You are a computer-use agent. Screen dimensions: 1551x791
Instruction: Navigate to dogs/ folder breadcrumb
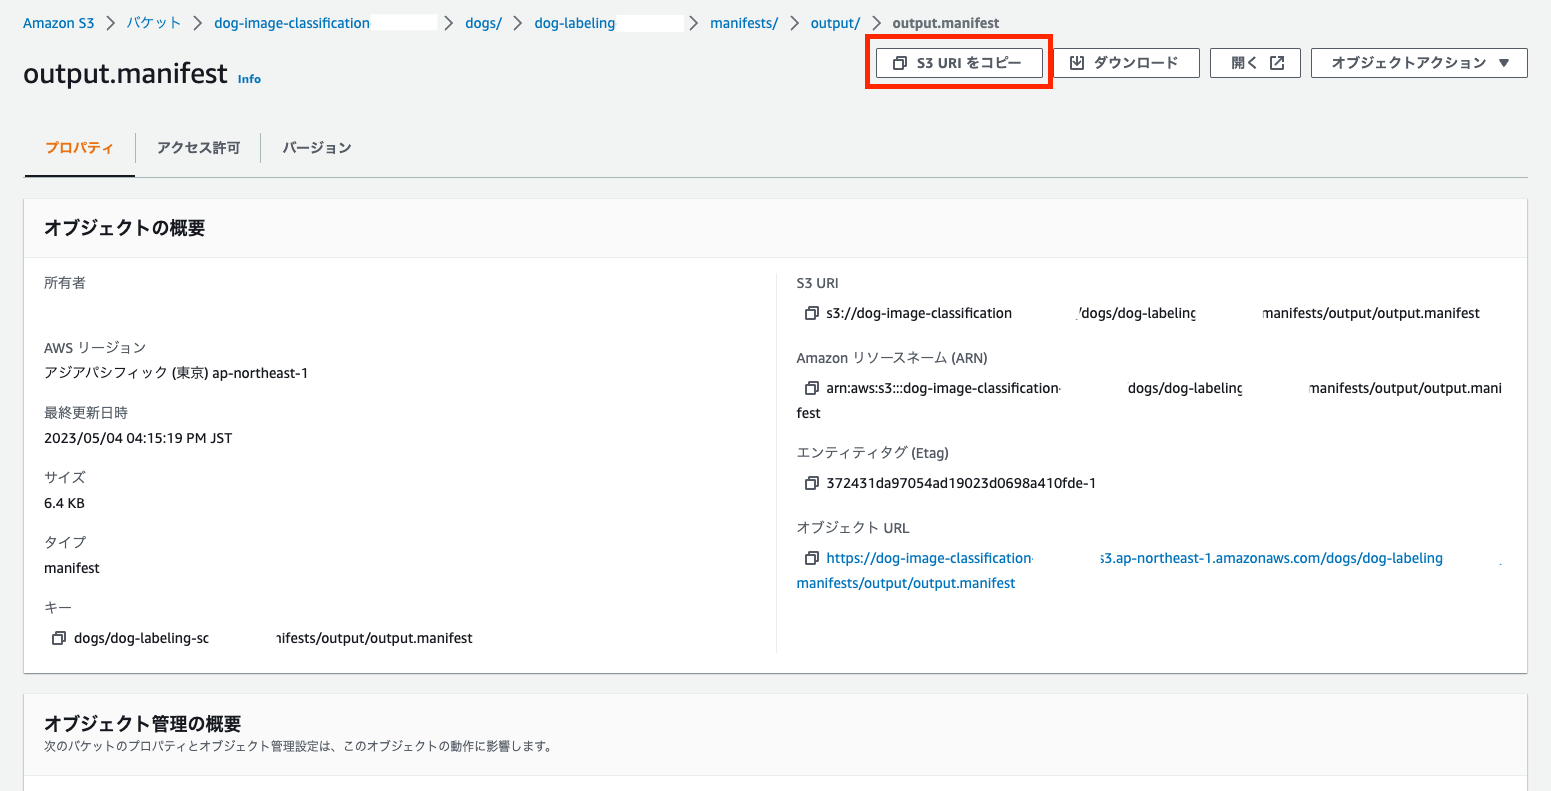tap(484, 23)
